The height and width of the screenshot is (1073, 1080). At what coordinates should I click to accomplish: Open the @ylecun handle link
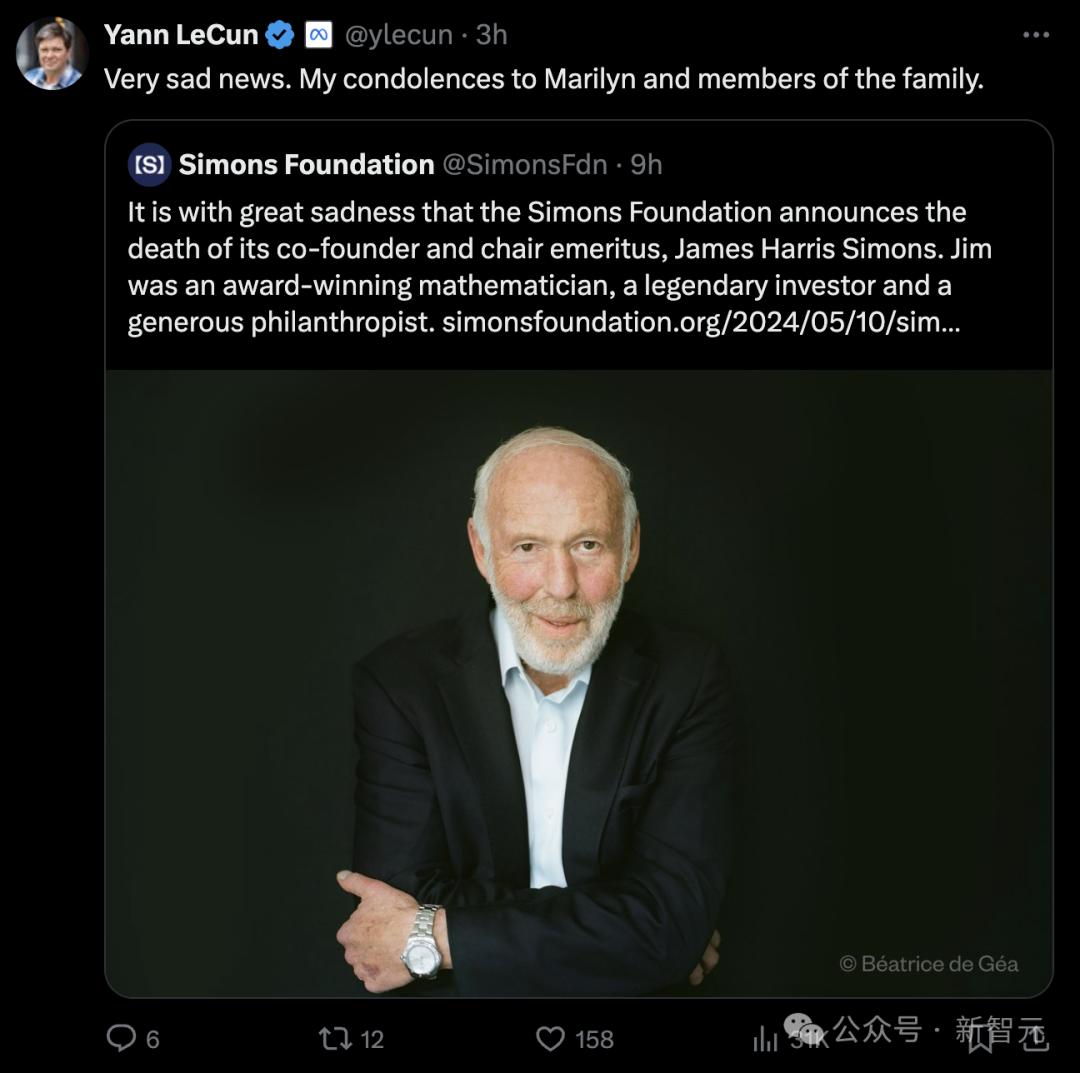[398, 35]
